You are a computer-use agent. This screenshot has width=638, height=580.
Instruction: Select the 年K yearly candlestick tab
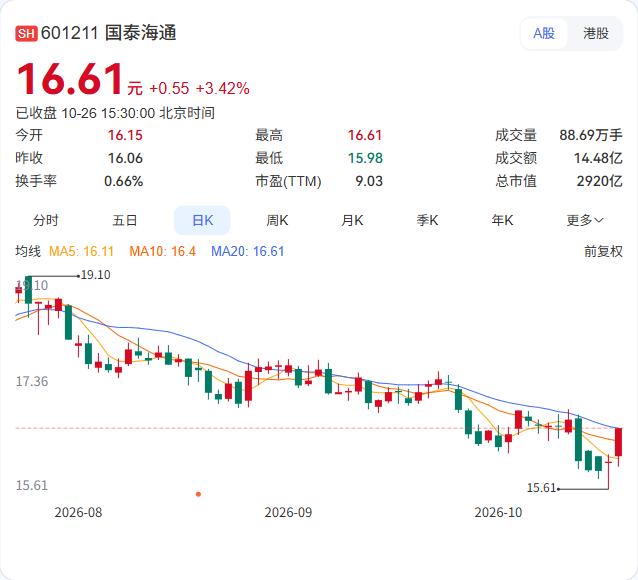[x=502, y=220]
